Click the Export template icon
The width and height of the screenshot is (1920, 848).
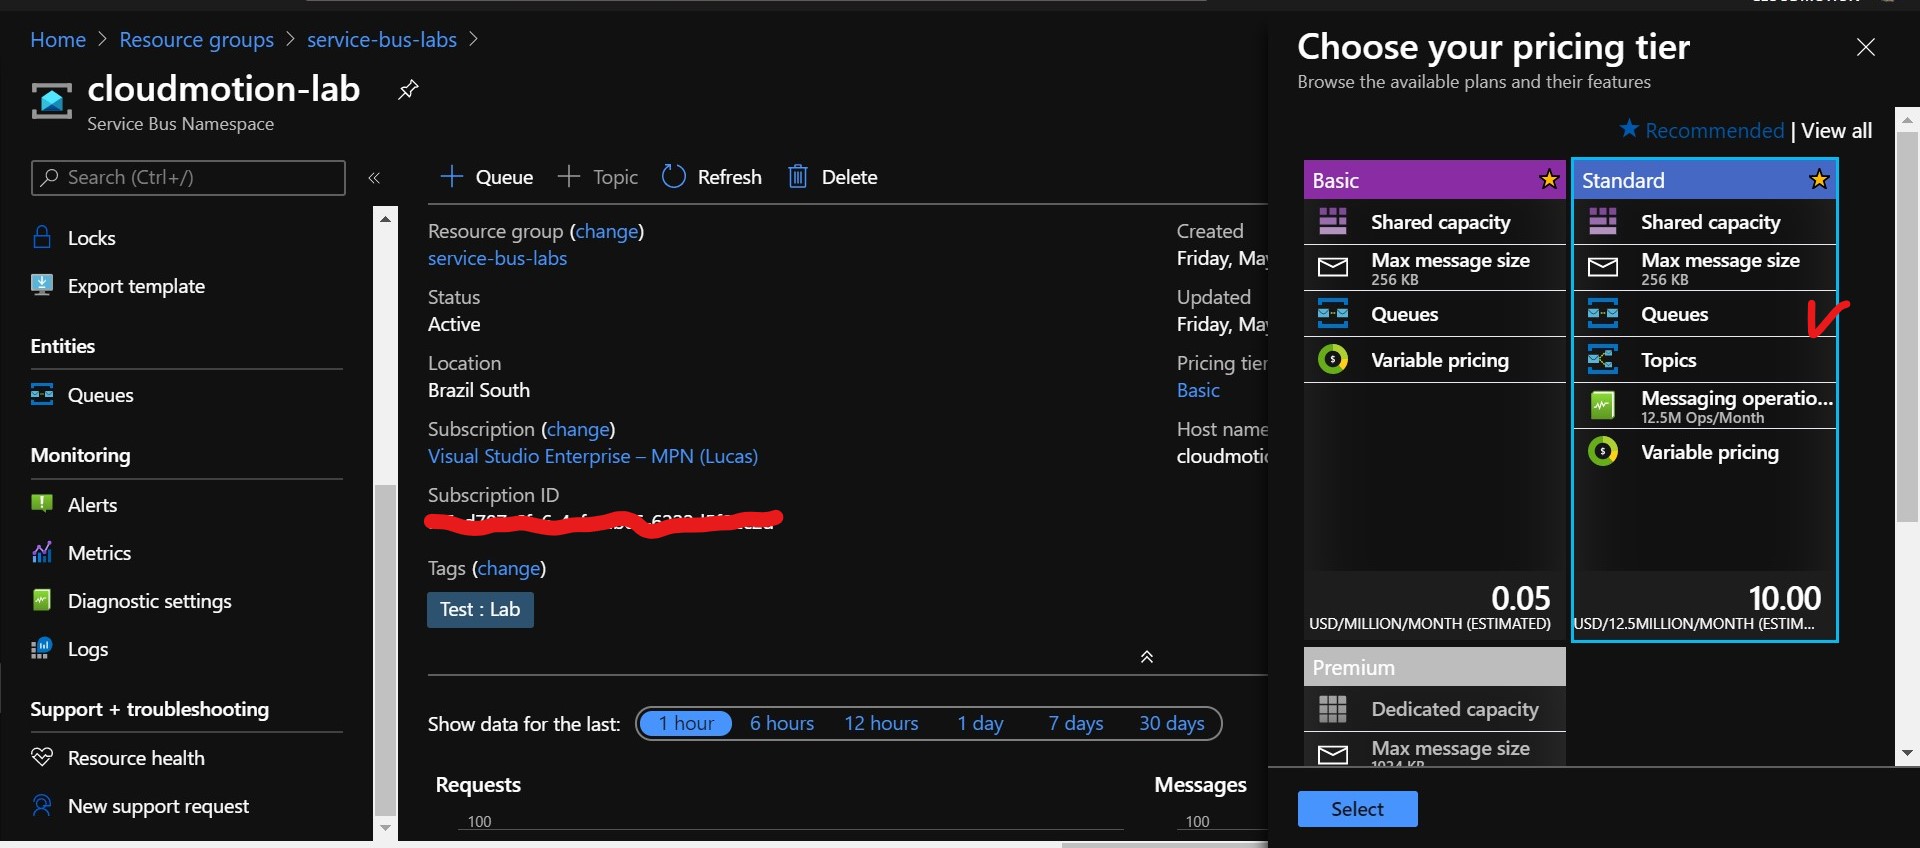pos(42,285)
